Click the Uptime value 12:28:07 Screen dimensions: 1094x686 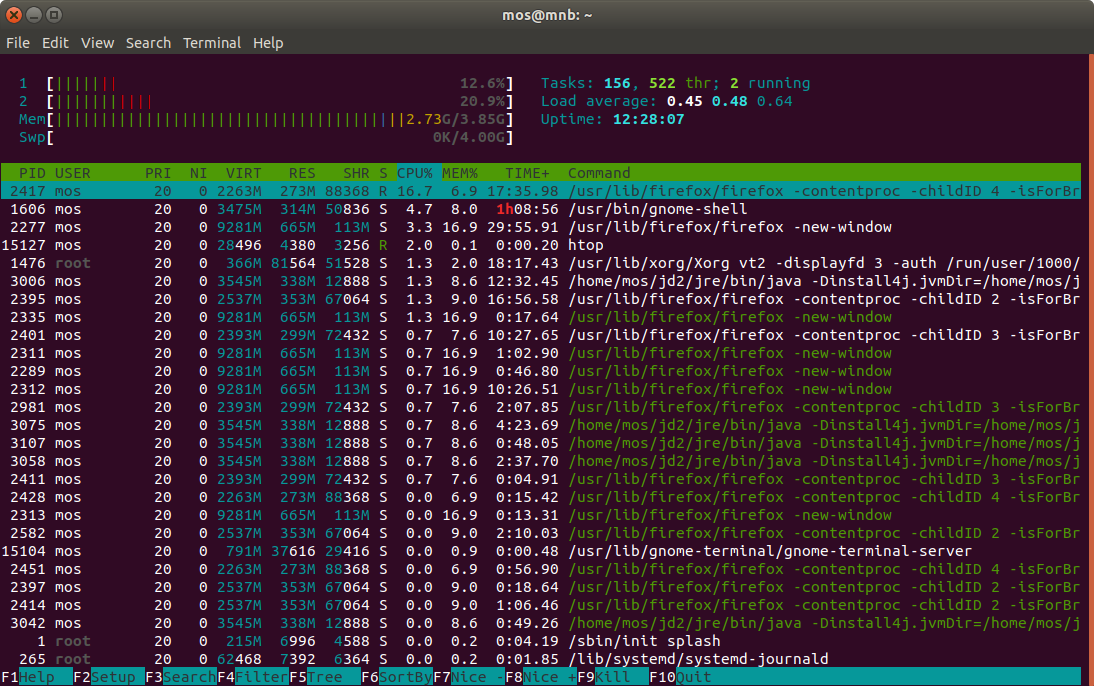click(x=648, y=119)
